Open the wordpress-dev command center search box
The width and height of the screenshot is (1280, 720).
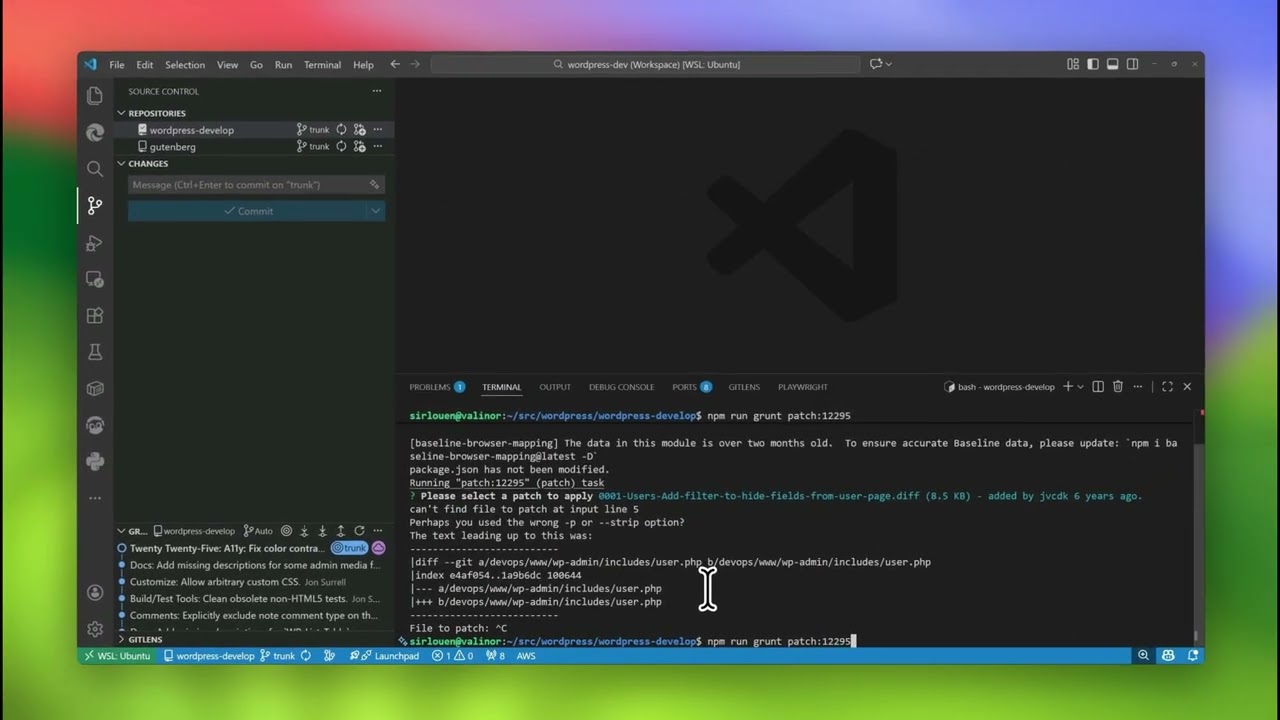tap(645, 64)
